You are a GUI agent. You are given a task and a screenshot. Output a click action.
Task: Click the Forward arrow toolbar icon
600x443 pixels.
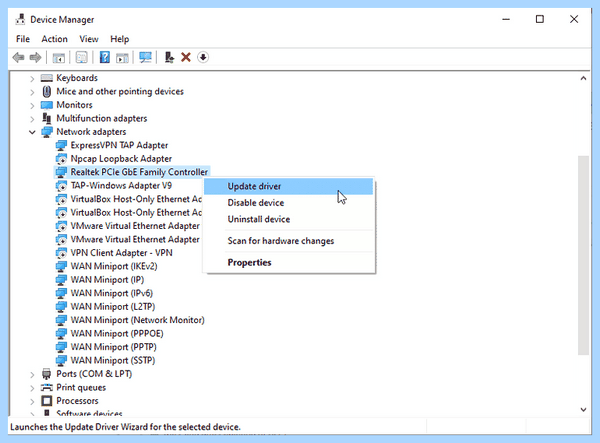pyautogui.click(x=35, y=57)
